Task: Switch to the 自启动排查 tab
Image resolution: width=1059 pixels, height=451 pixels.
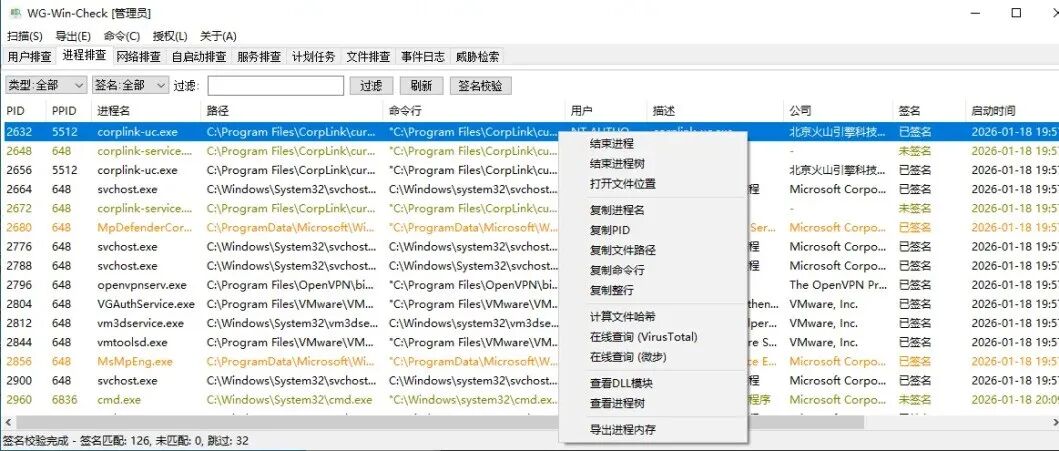Action: pos(199,57)
